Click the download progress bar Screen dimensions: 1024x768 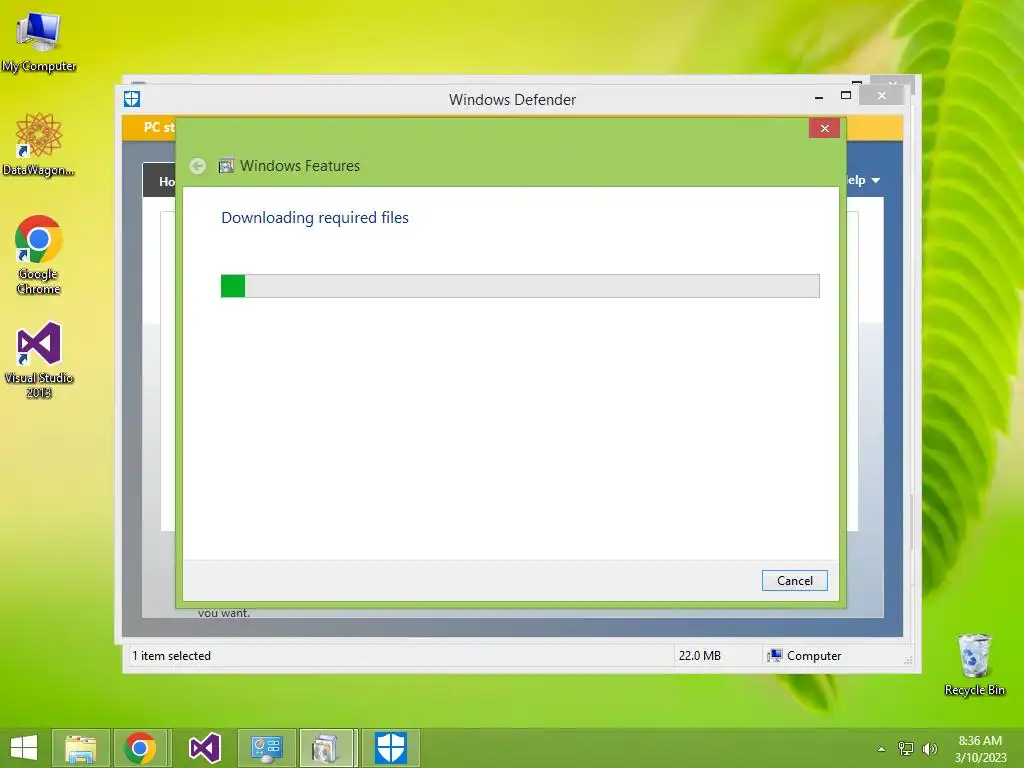point(520,286)
